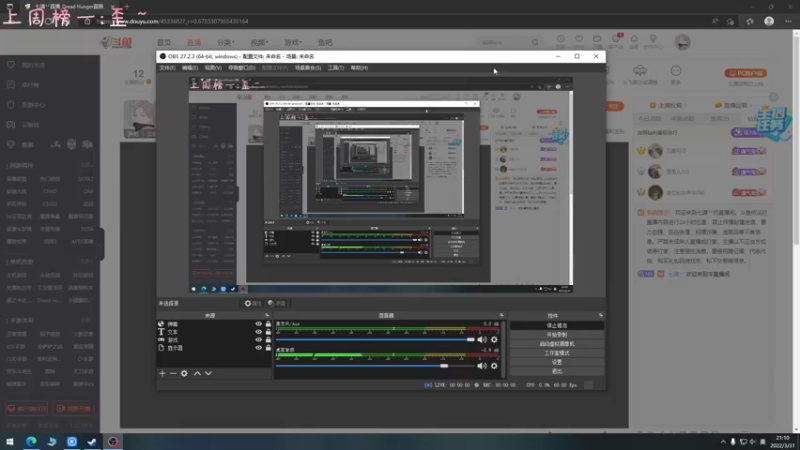
Task: Go to Douyu Home tab in navbar
Action: (164, 42)
